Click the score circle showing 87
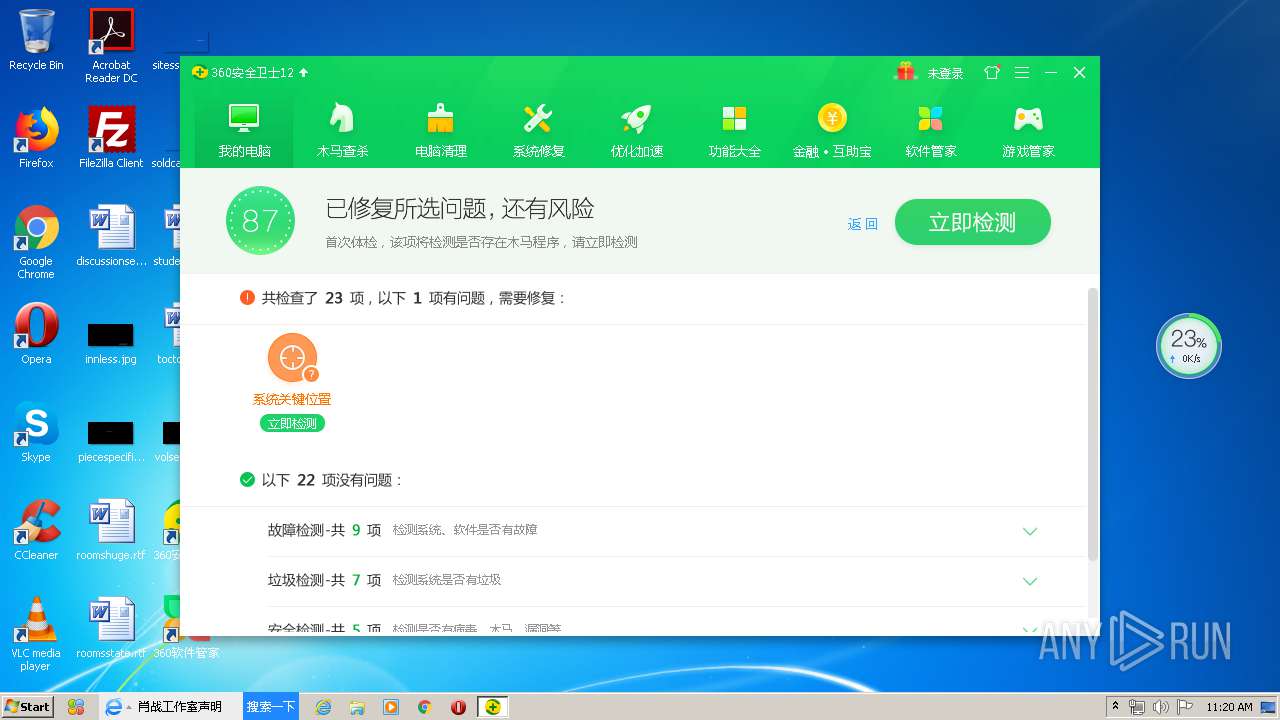Screen dimensions: 1280x720 260,221
